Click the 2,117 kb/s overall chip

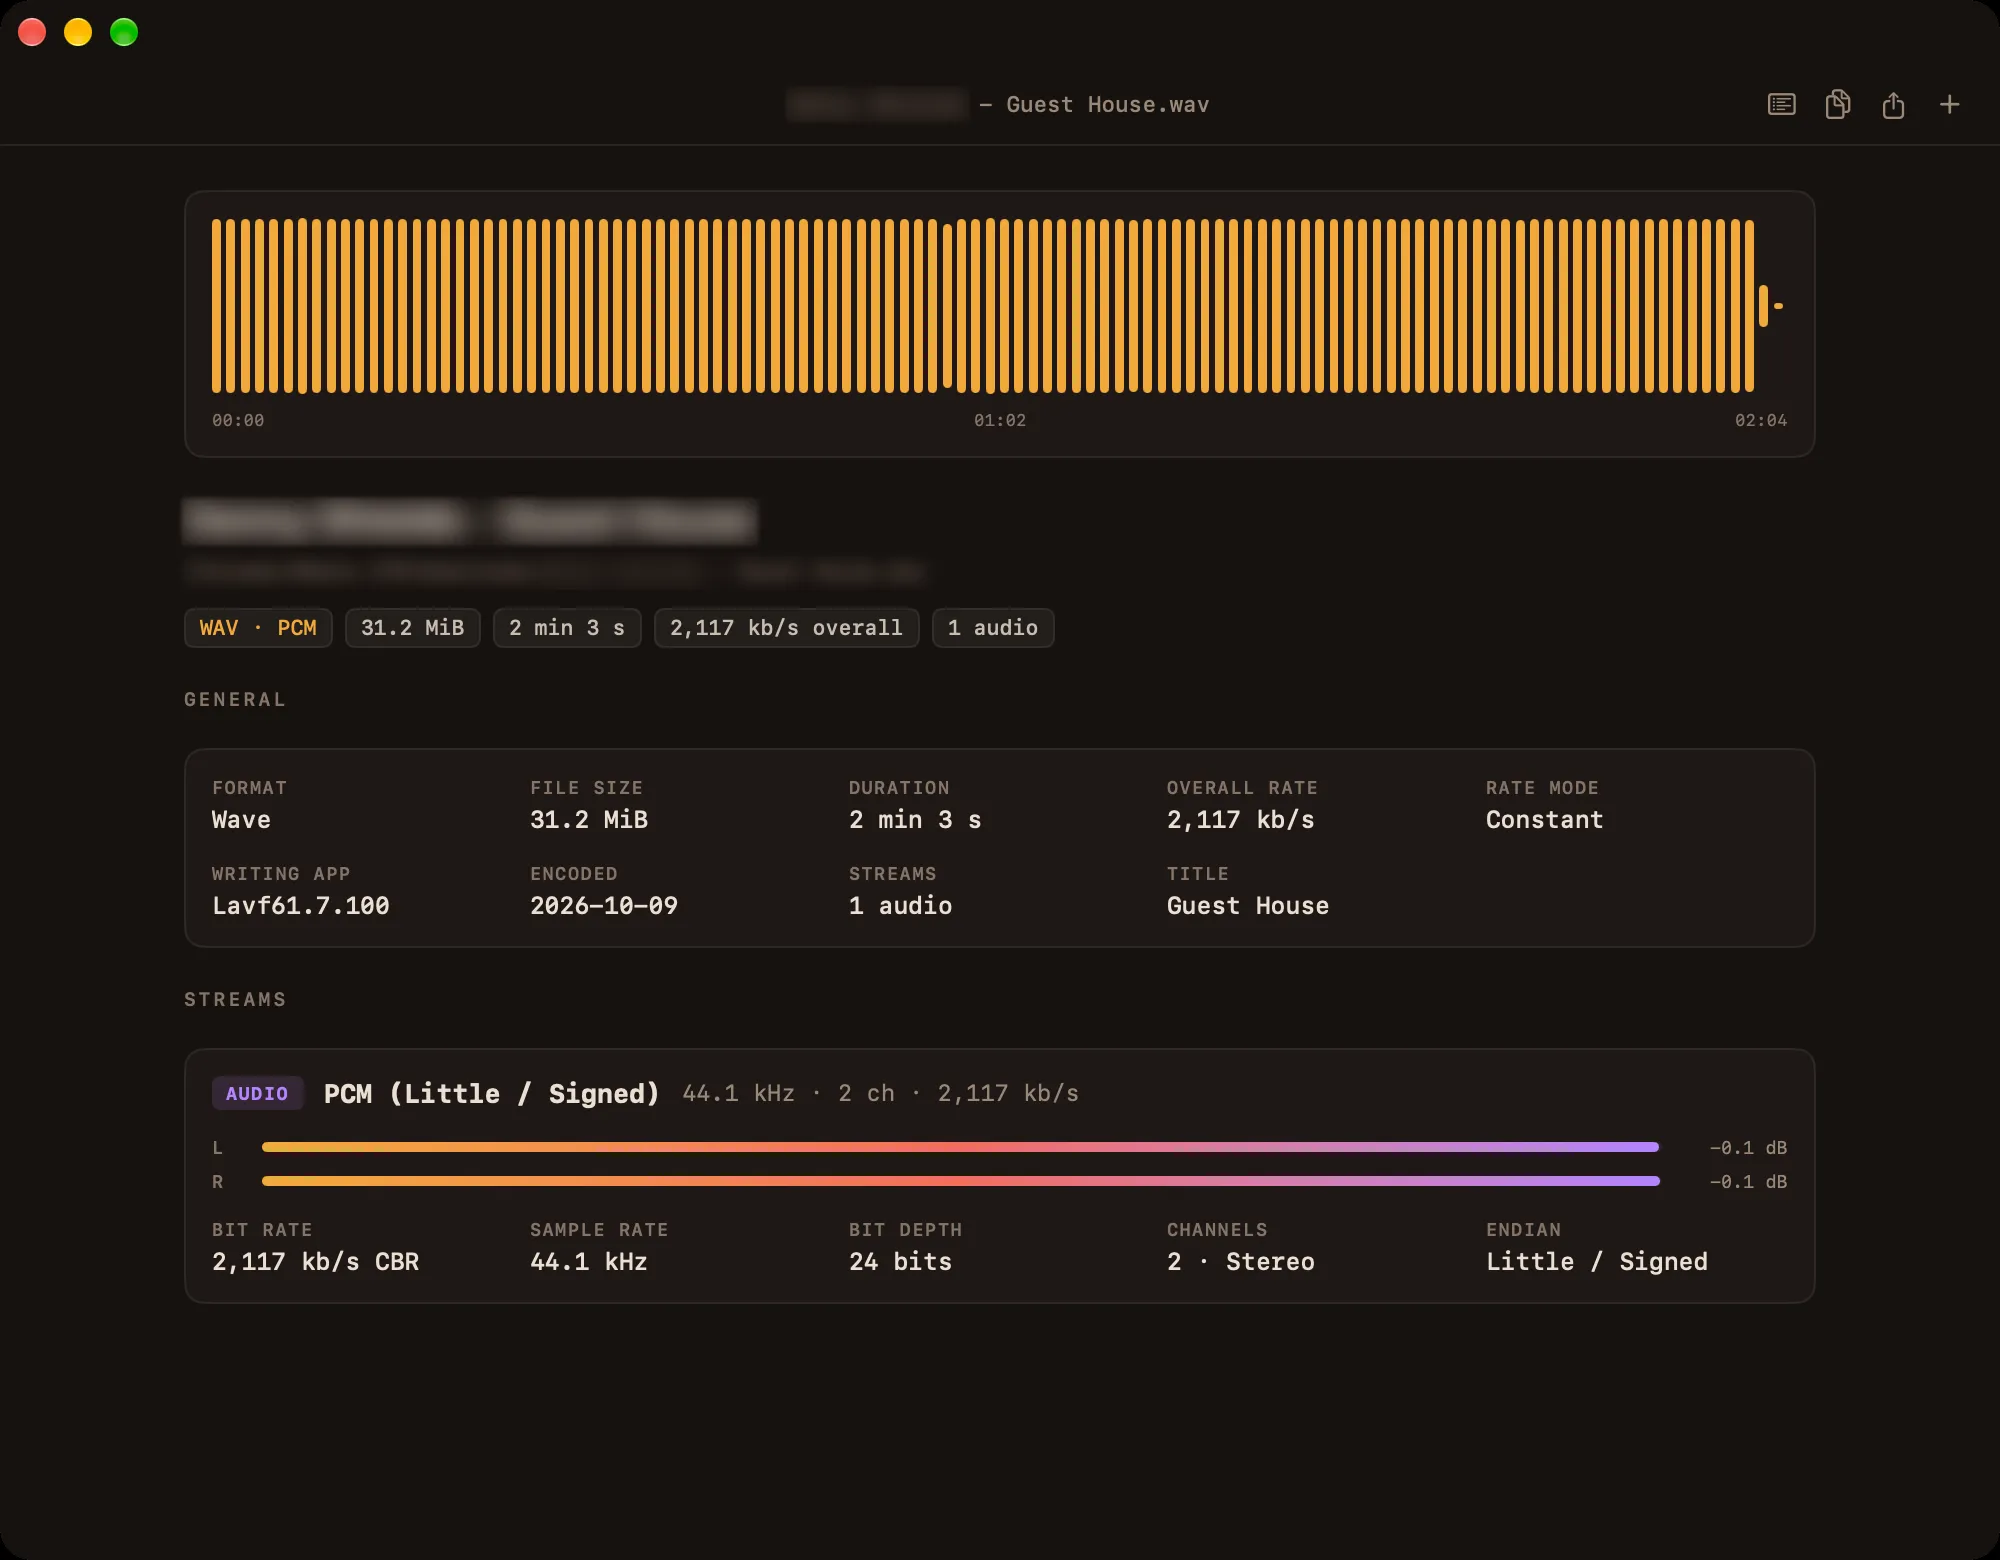tap(786, 628)
